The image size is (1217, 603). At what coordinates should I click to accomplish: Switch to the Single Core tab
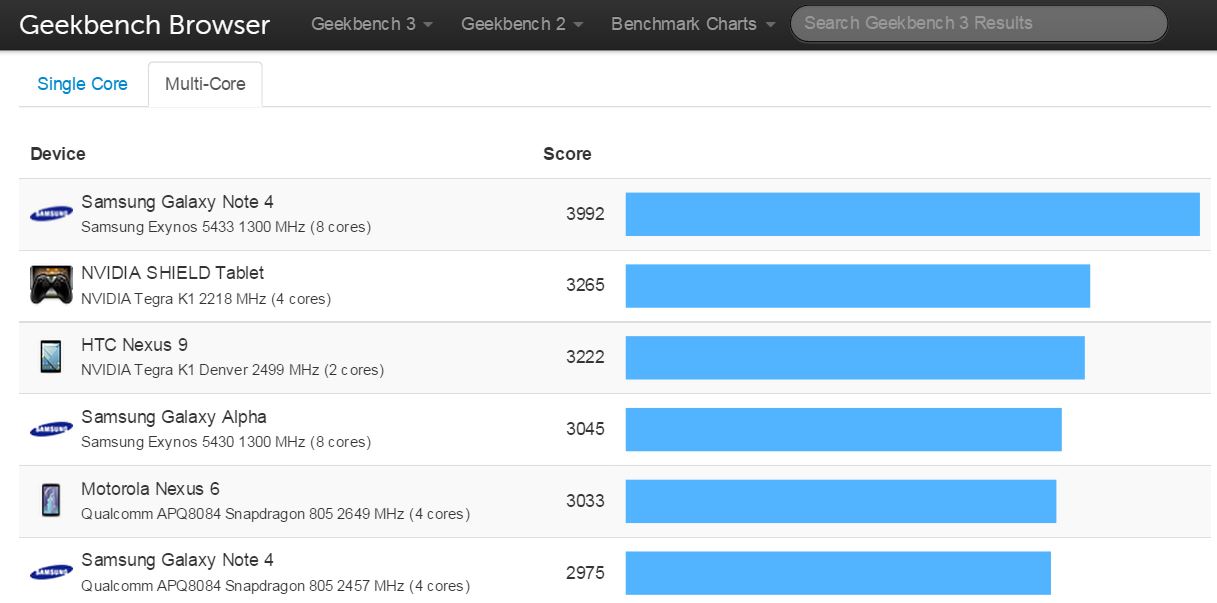click(82, 84)
